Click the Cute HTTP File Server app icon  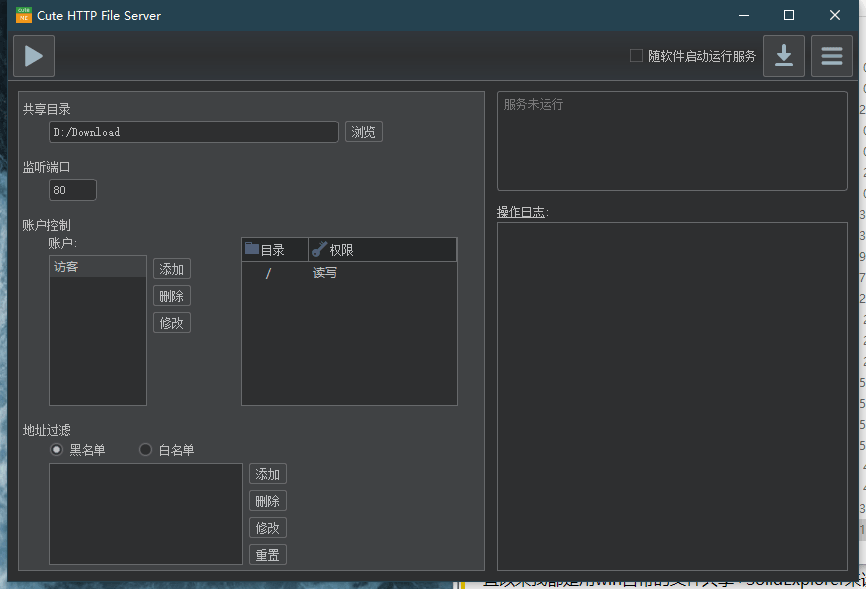click(x=24, y=15)
